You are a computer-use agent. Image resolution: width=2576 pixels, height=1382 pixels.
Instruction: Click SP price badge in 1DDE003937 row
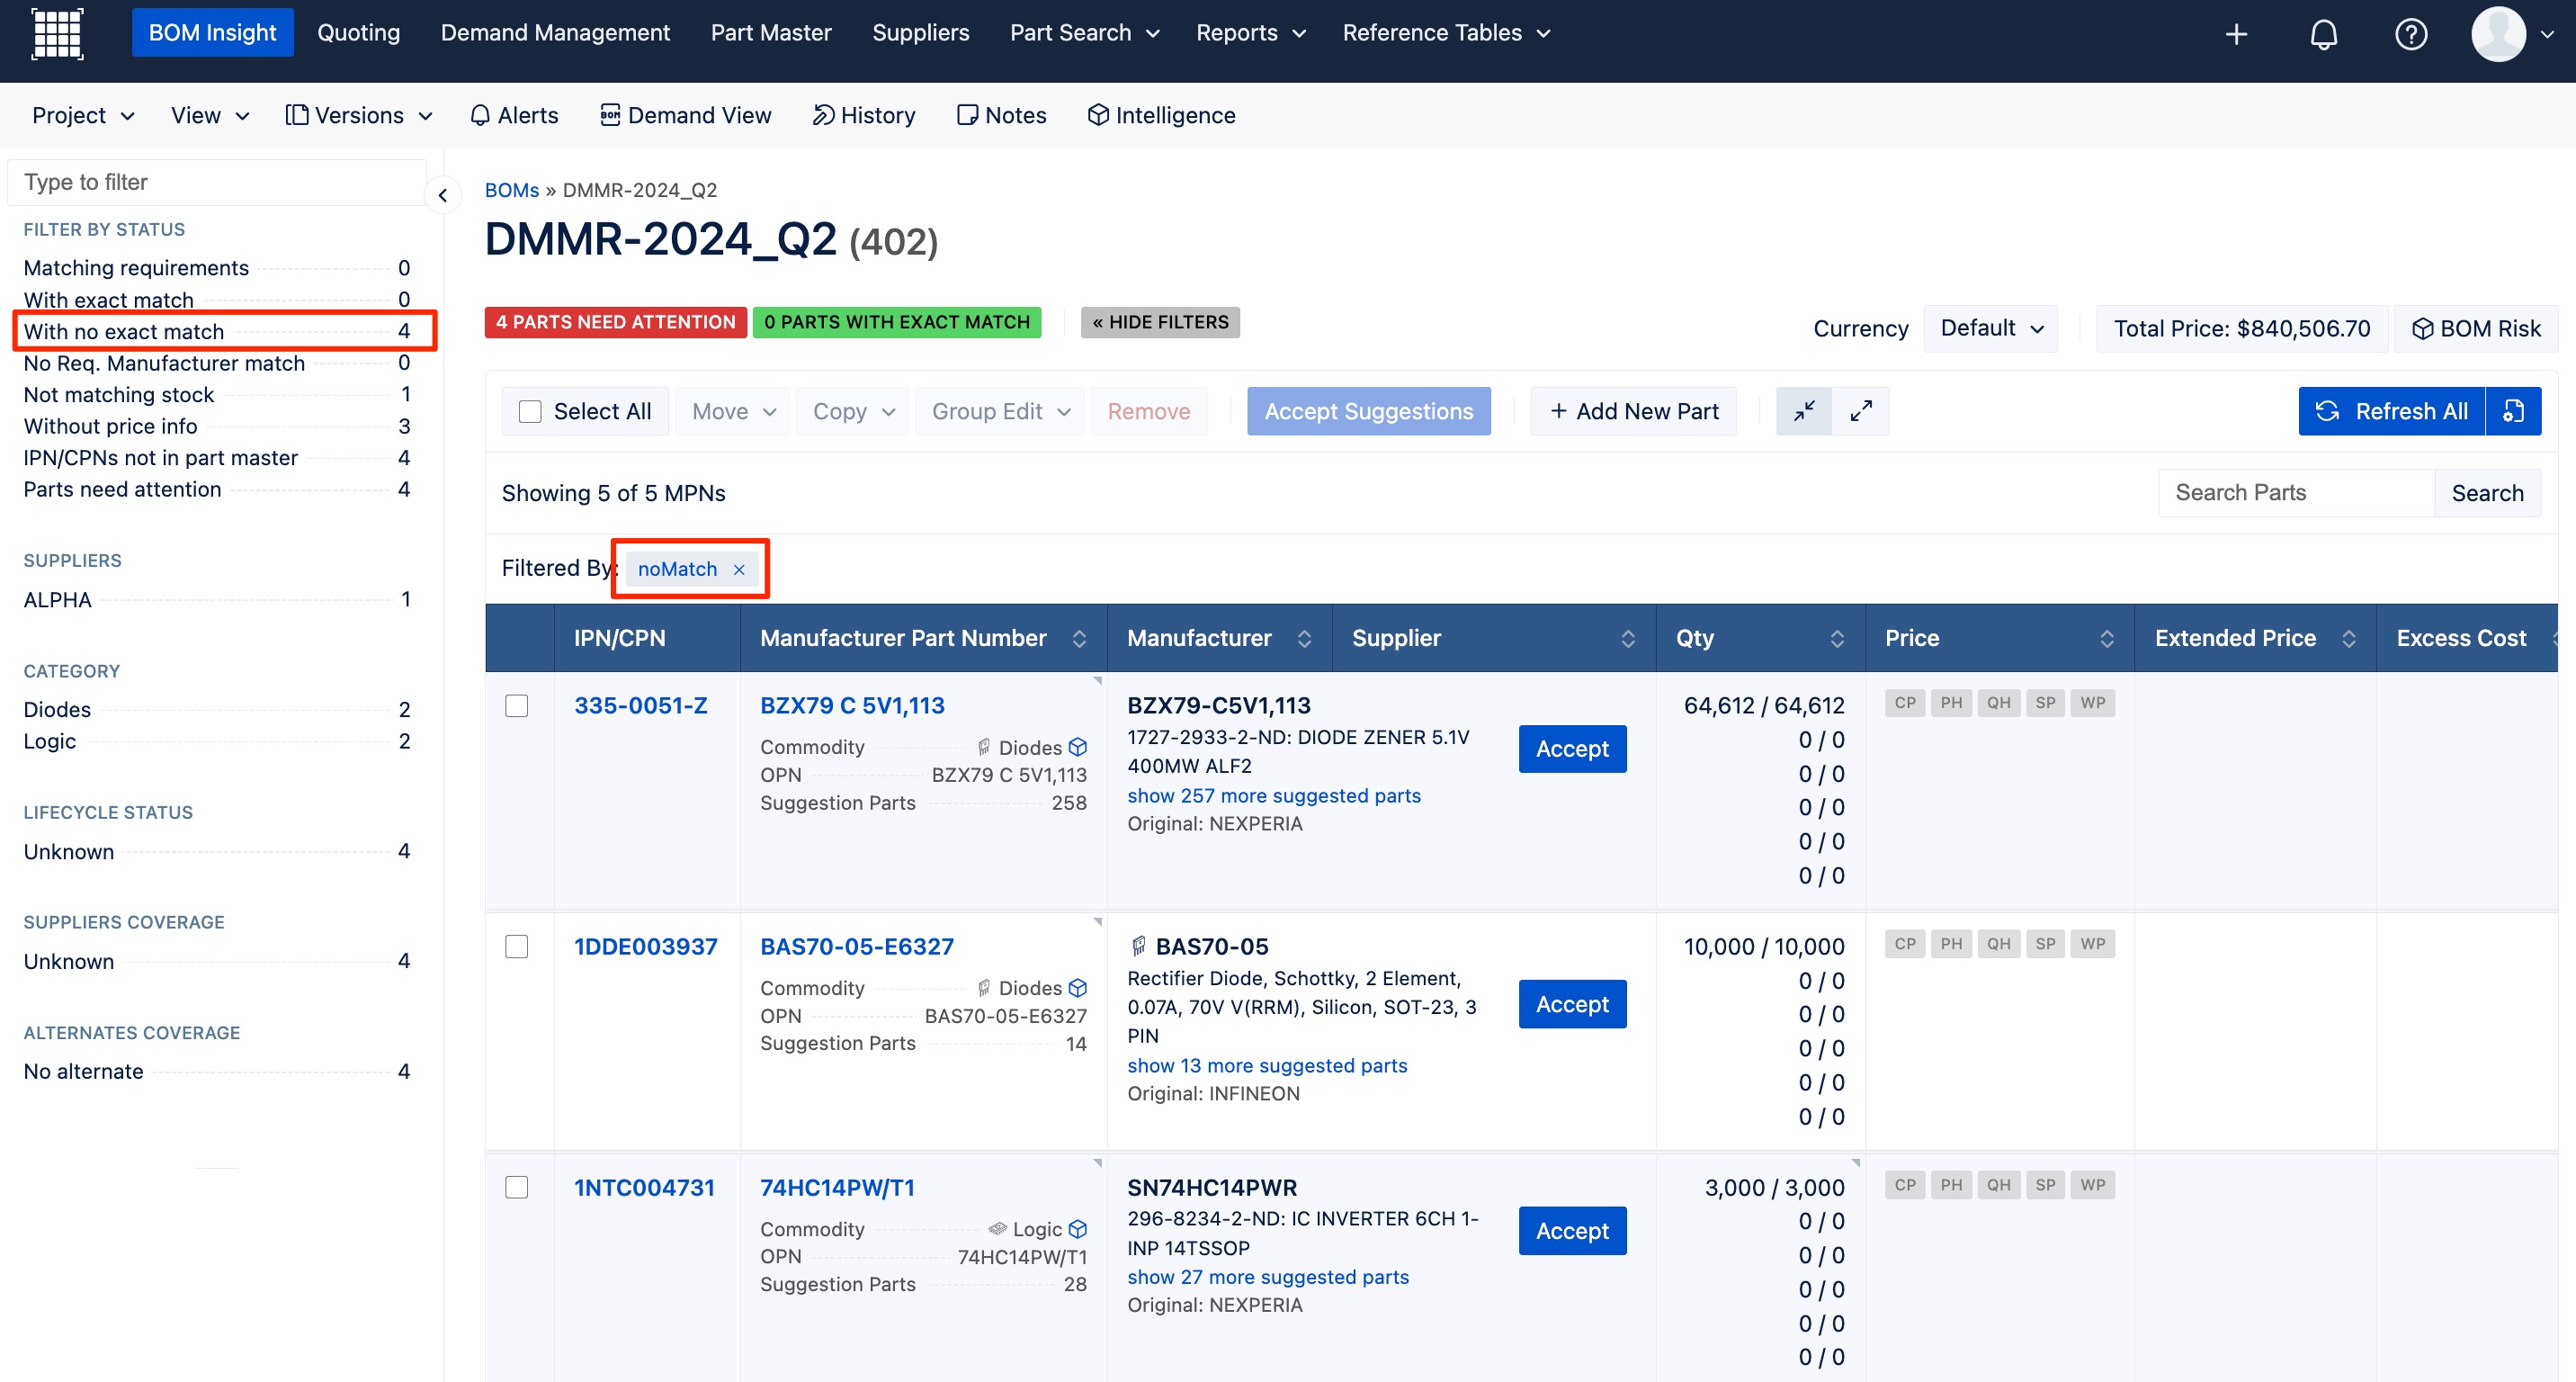pos(2045,944)
